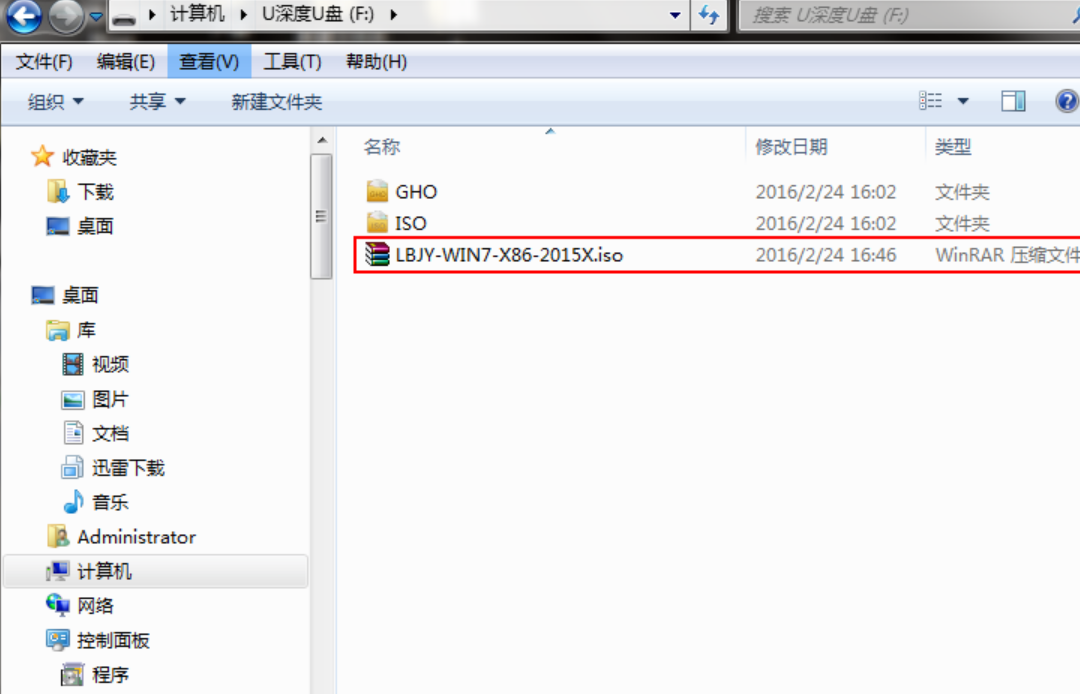This screenshot has width=1080, height=694.
Task: Open 控制面板 in the navigation pane
Action: 113,640
